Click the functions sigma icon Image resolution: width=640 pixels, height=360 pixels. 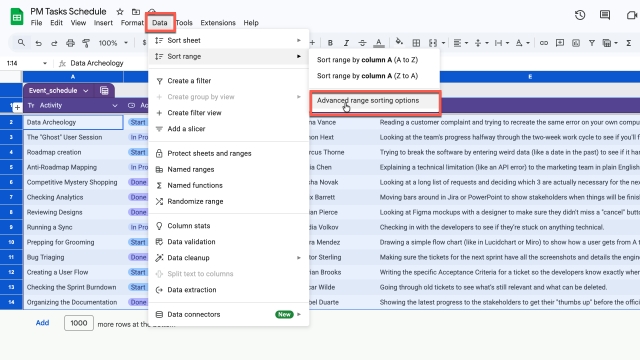point(629,43)
